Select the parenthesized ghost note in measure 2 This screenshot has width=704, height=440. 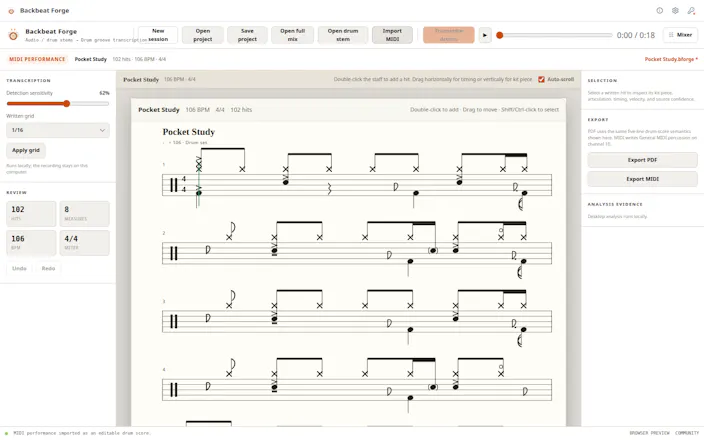tap(433, 251)
